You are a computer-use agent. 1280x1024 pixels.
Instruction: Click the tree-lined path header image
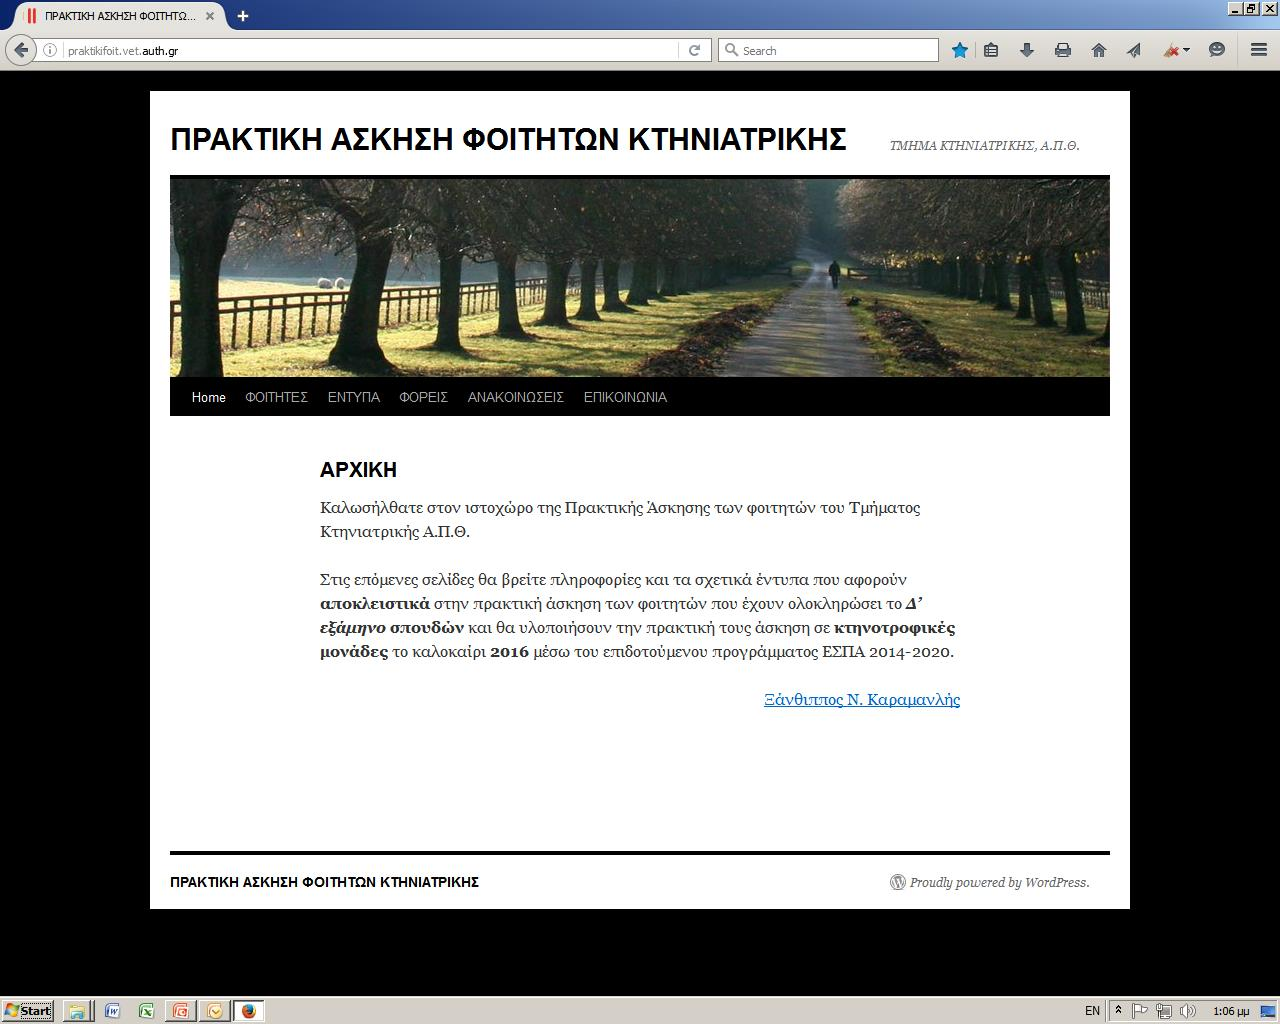click(x=640, y=277)
